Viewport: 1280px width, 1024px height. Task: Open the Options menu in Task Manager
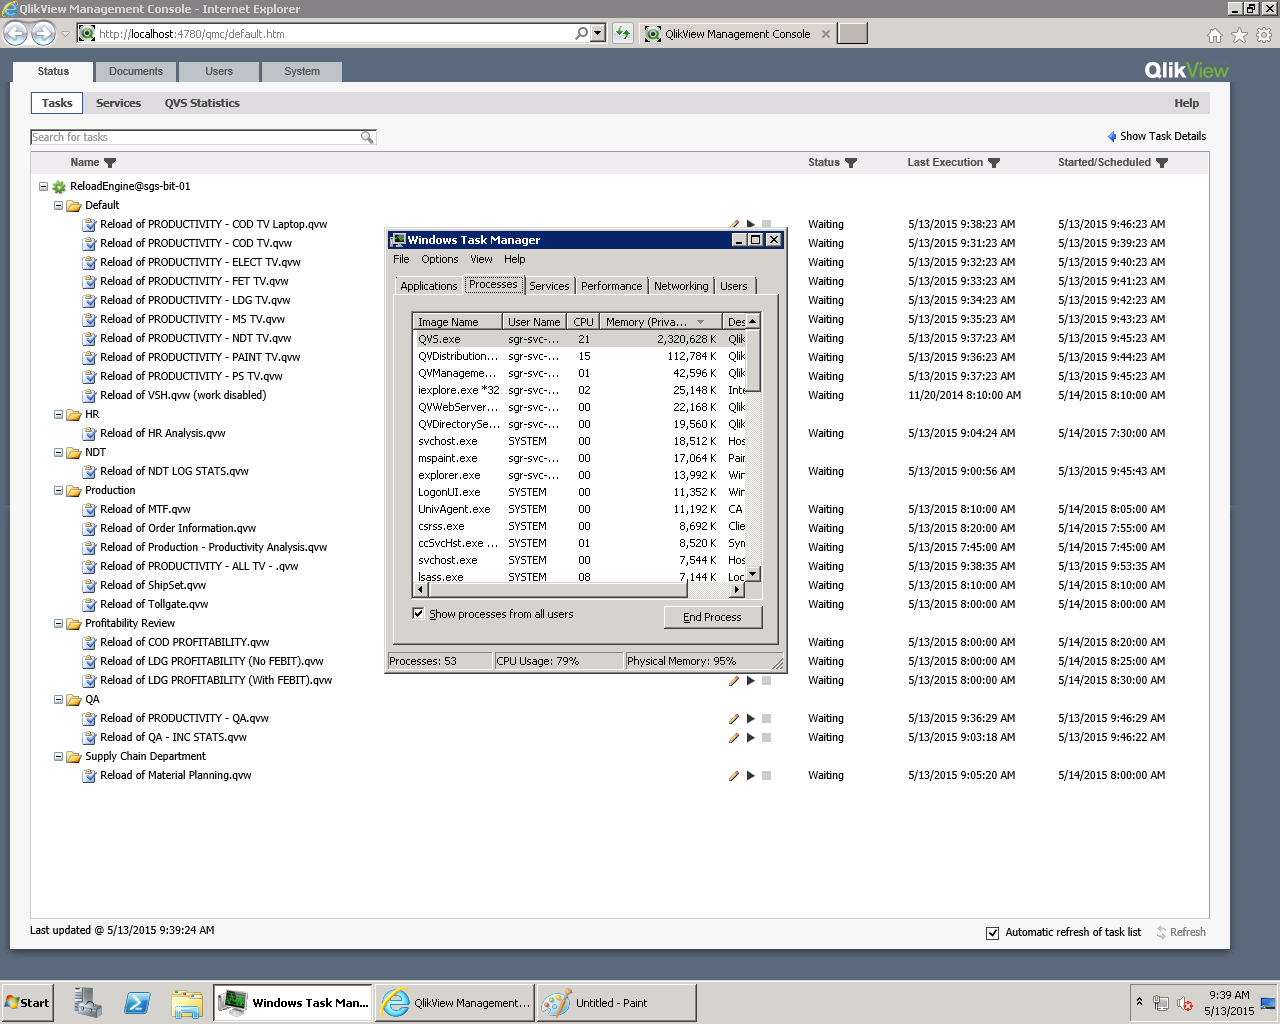click(x=440, y=259)
